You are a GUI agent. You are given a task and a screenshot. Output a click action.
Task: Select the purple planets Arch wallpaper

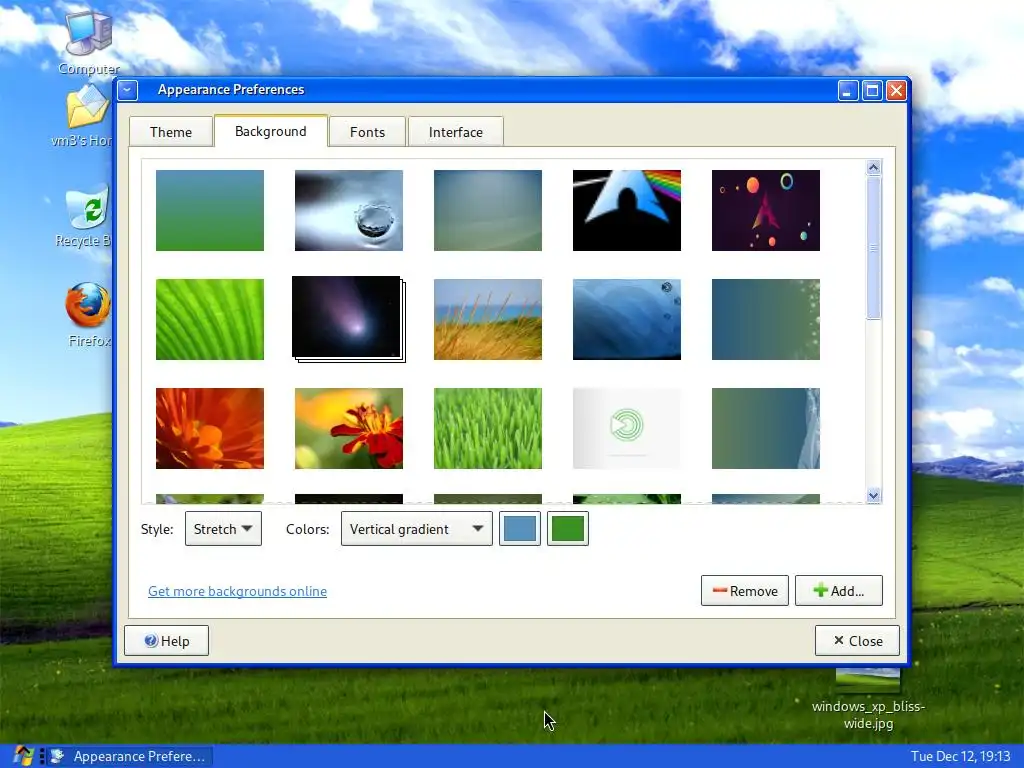(765, 210)
